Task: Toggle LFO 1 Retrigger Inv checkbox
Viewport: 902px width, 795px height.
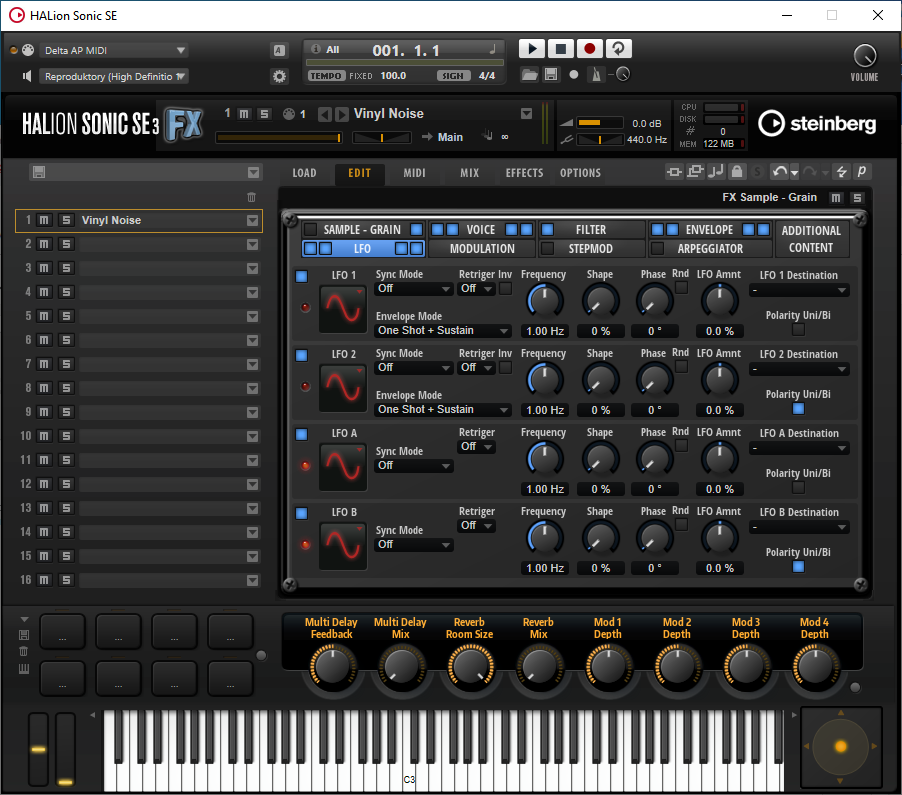Action: 505,288
